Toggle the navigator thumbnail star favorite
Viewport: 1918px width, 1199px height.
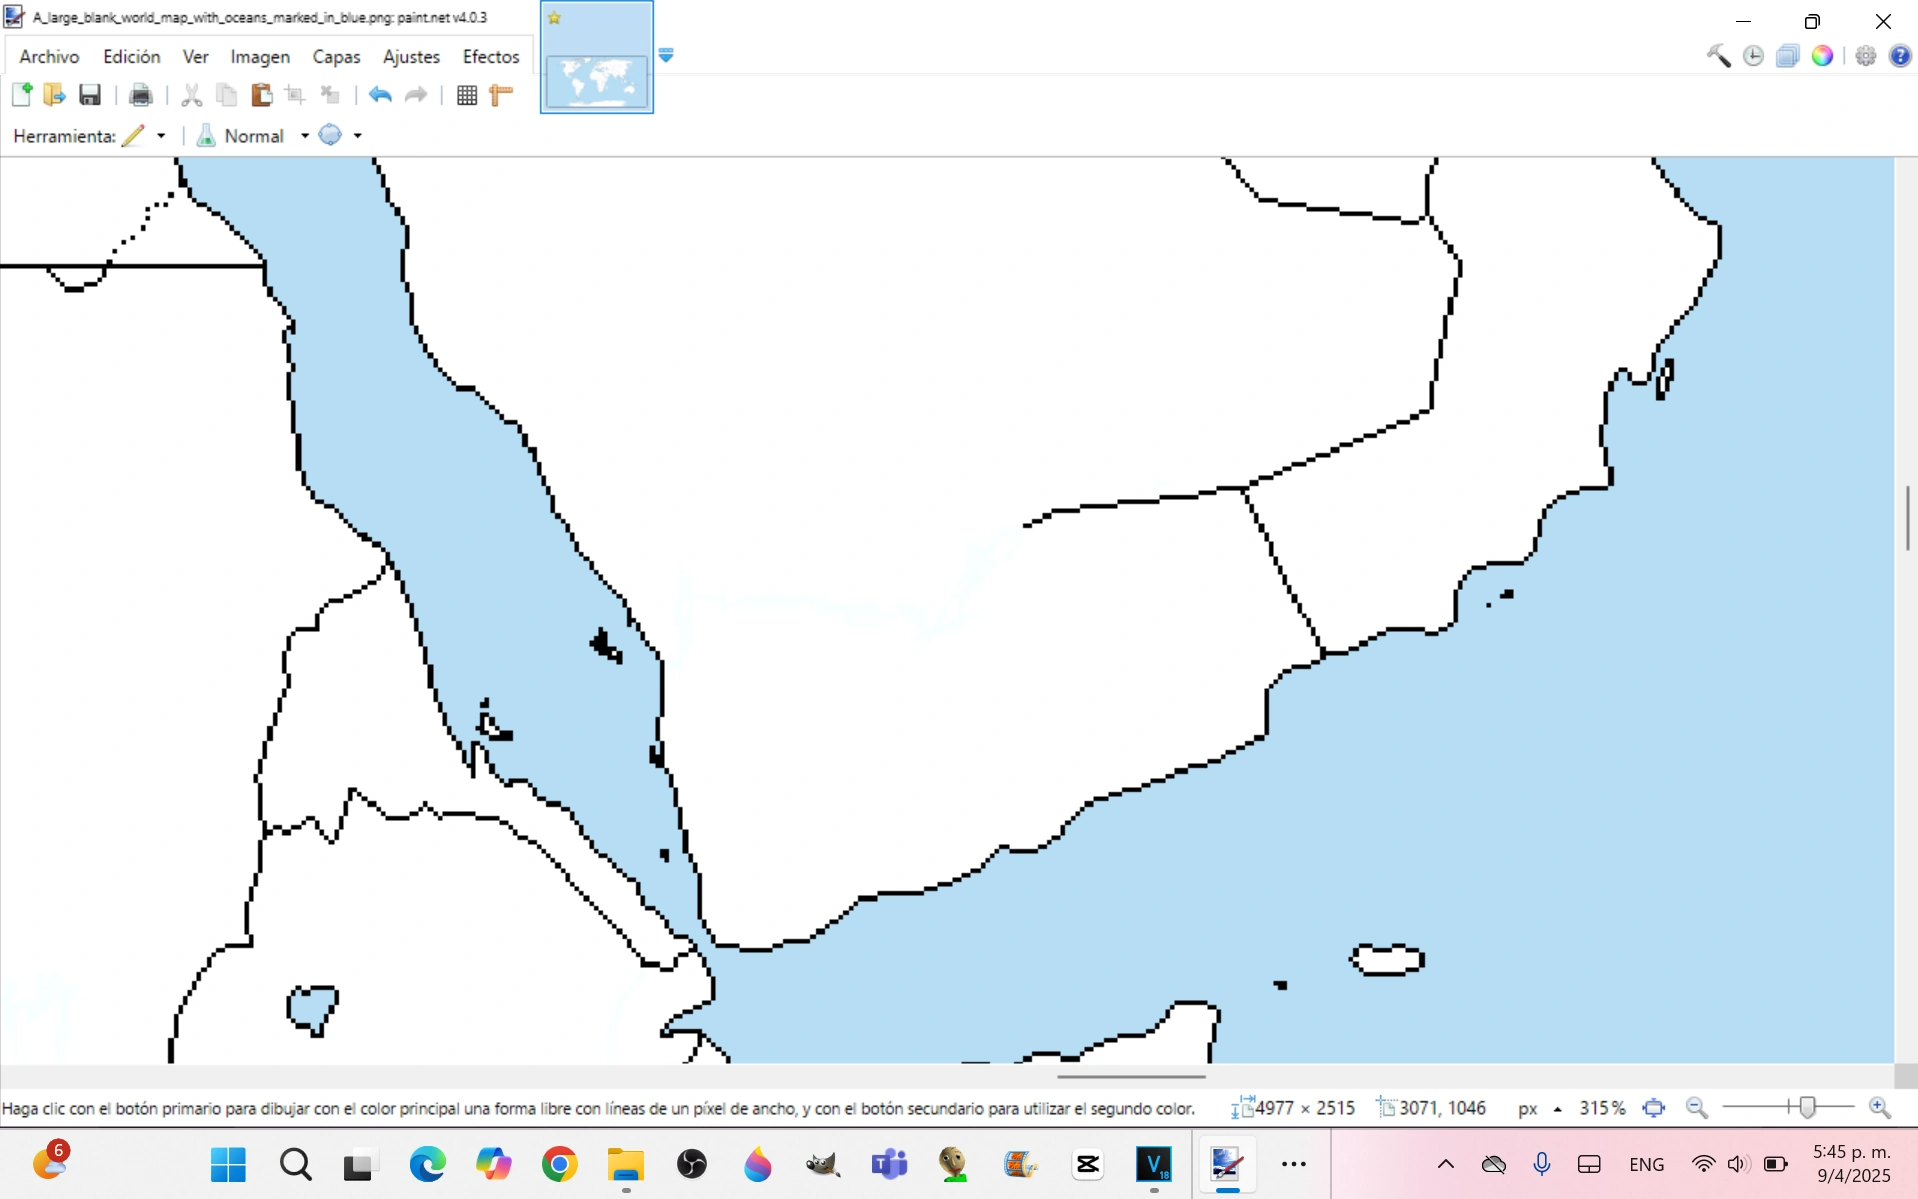pos(555,17)
